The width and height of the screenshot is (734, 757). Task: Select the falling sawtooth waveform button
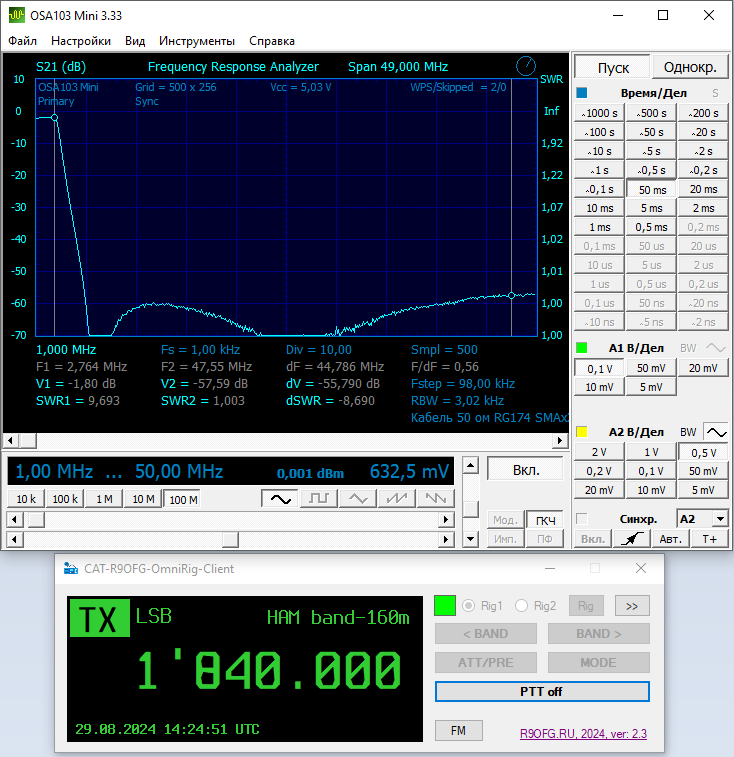click(436, 499)
